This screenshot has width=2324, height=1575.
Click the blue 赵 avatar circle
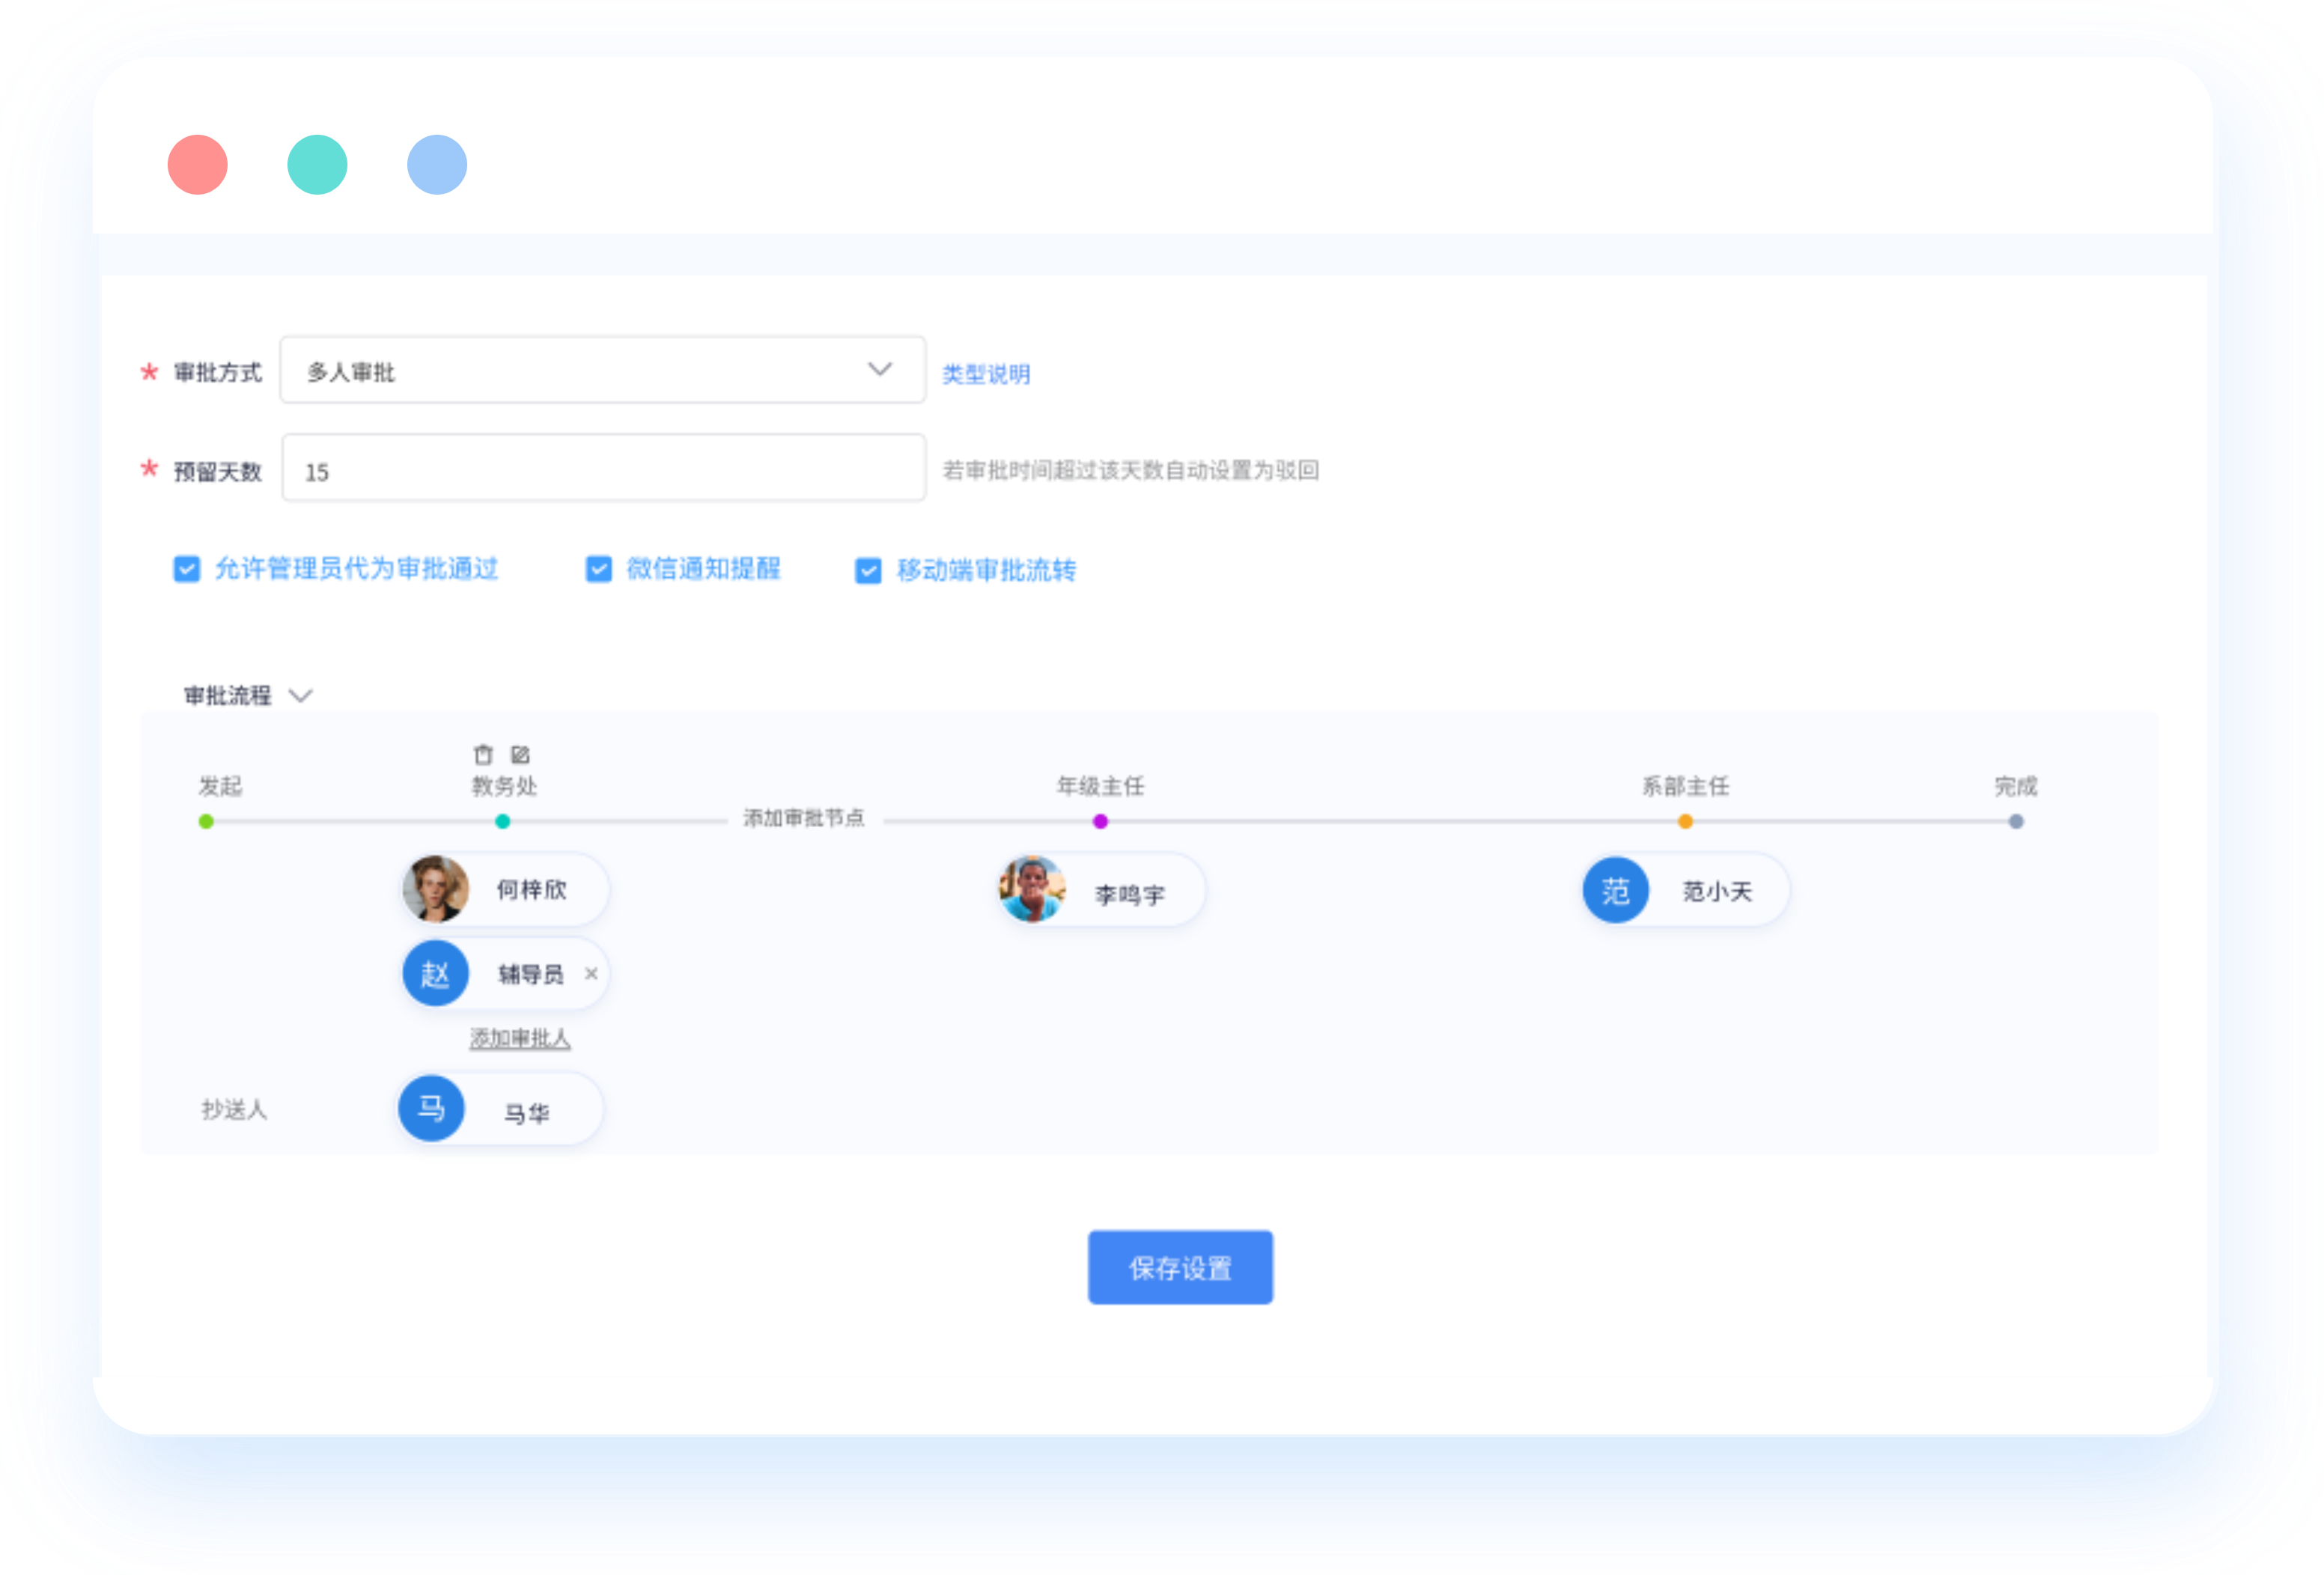pyautogui.click(x=435, y=973)
